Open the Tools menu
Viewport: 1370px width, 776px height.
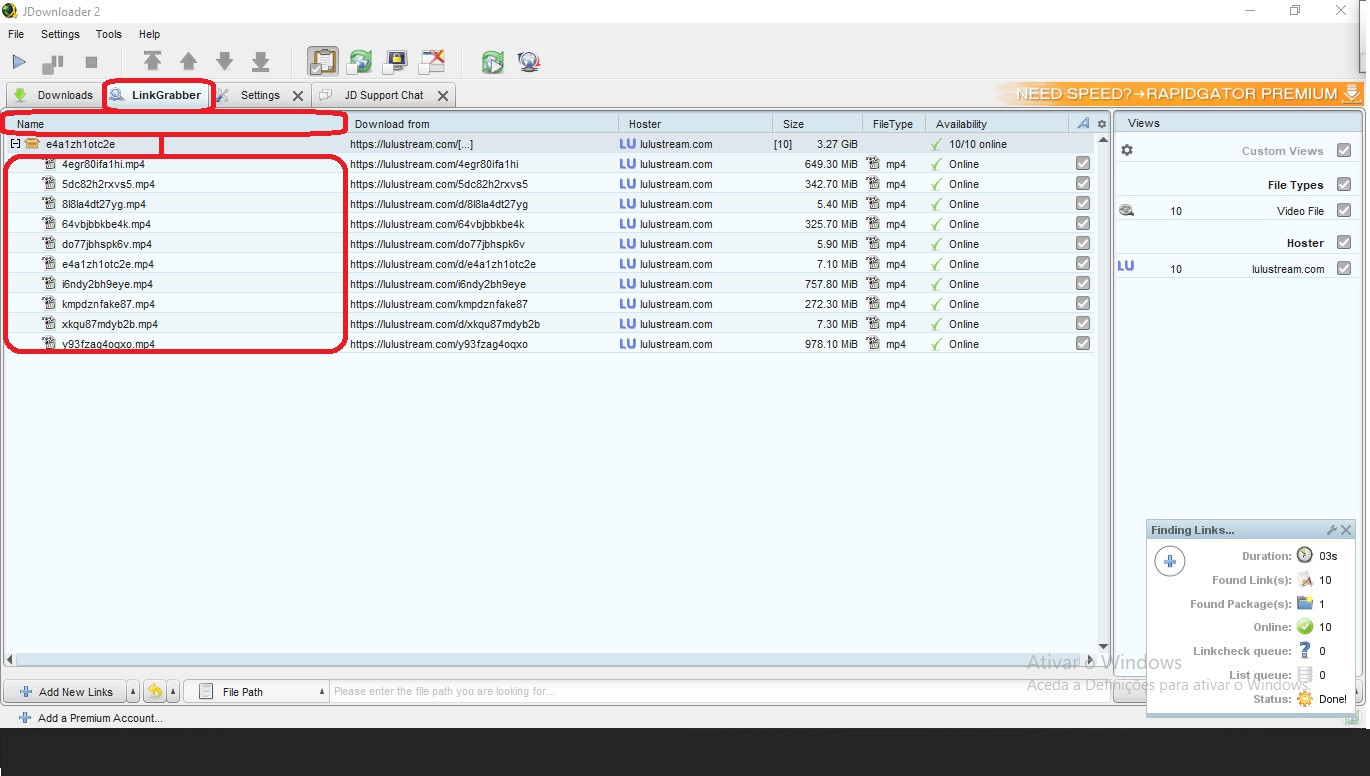(109, 34)
